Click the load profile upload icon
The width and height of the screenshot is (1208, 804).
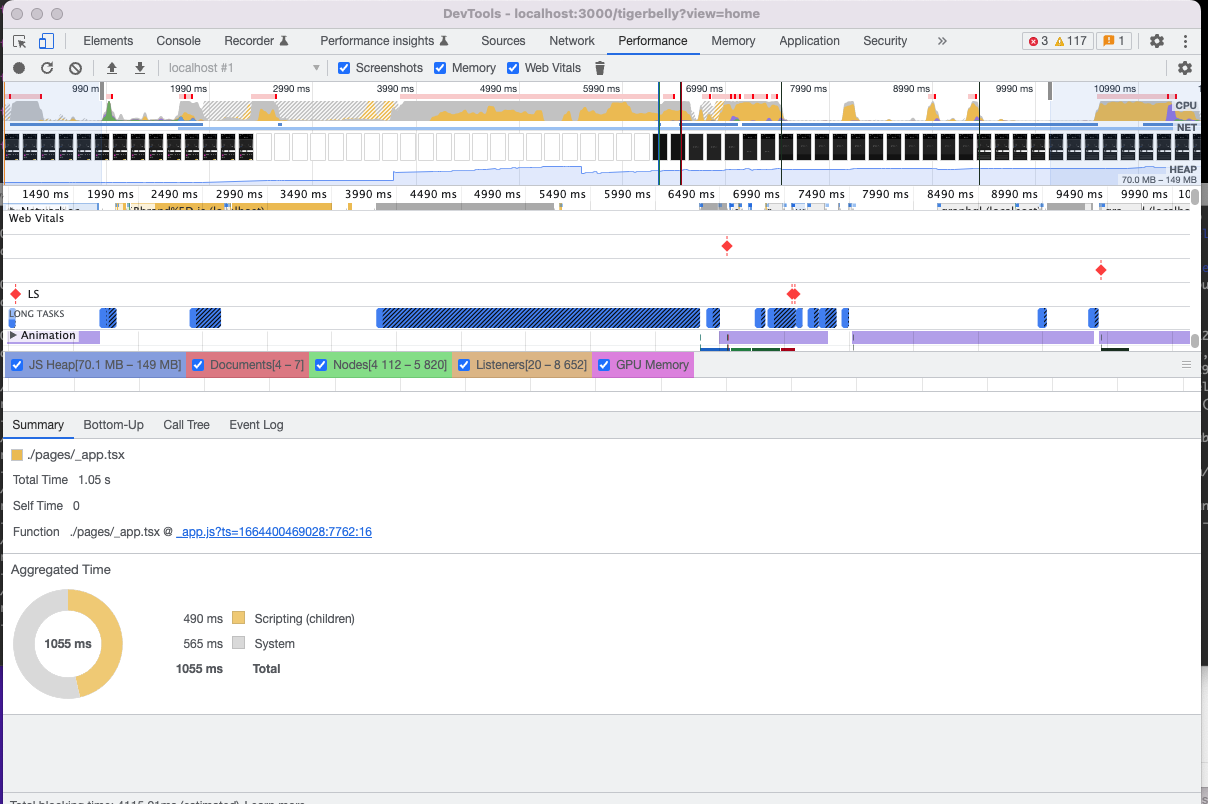112,68
